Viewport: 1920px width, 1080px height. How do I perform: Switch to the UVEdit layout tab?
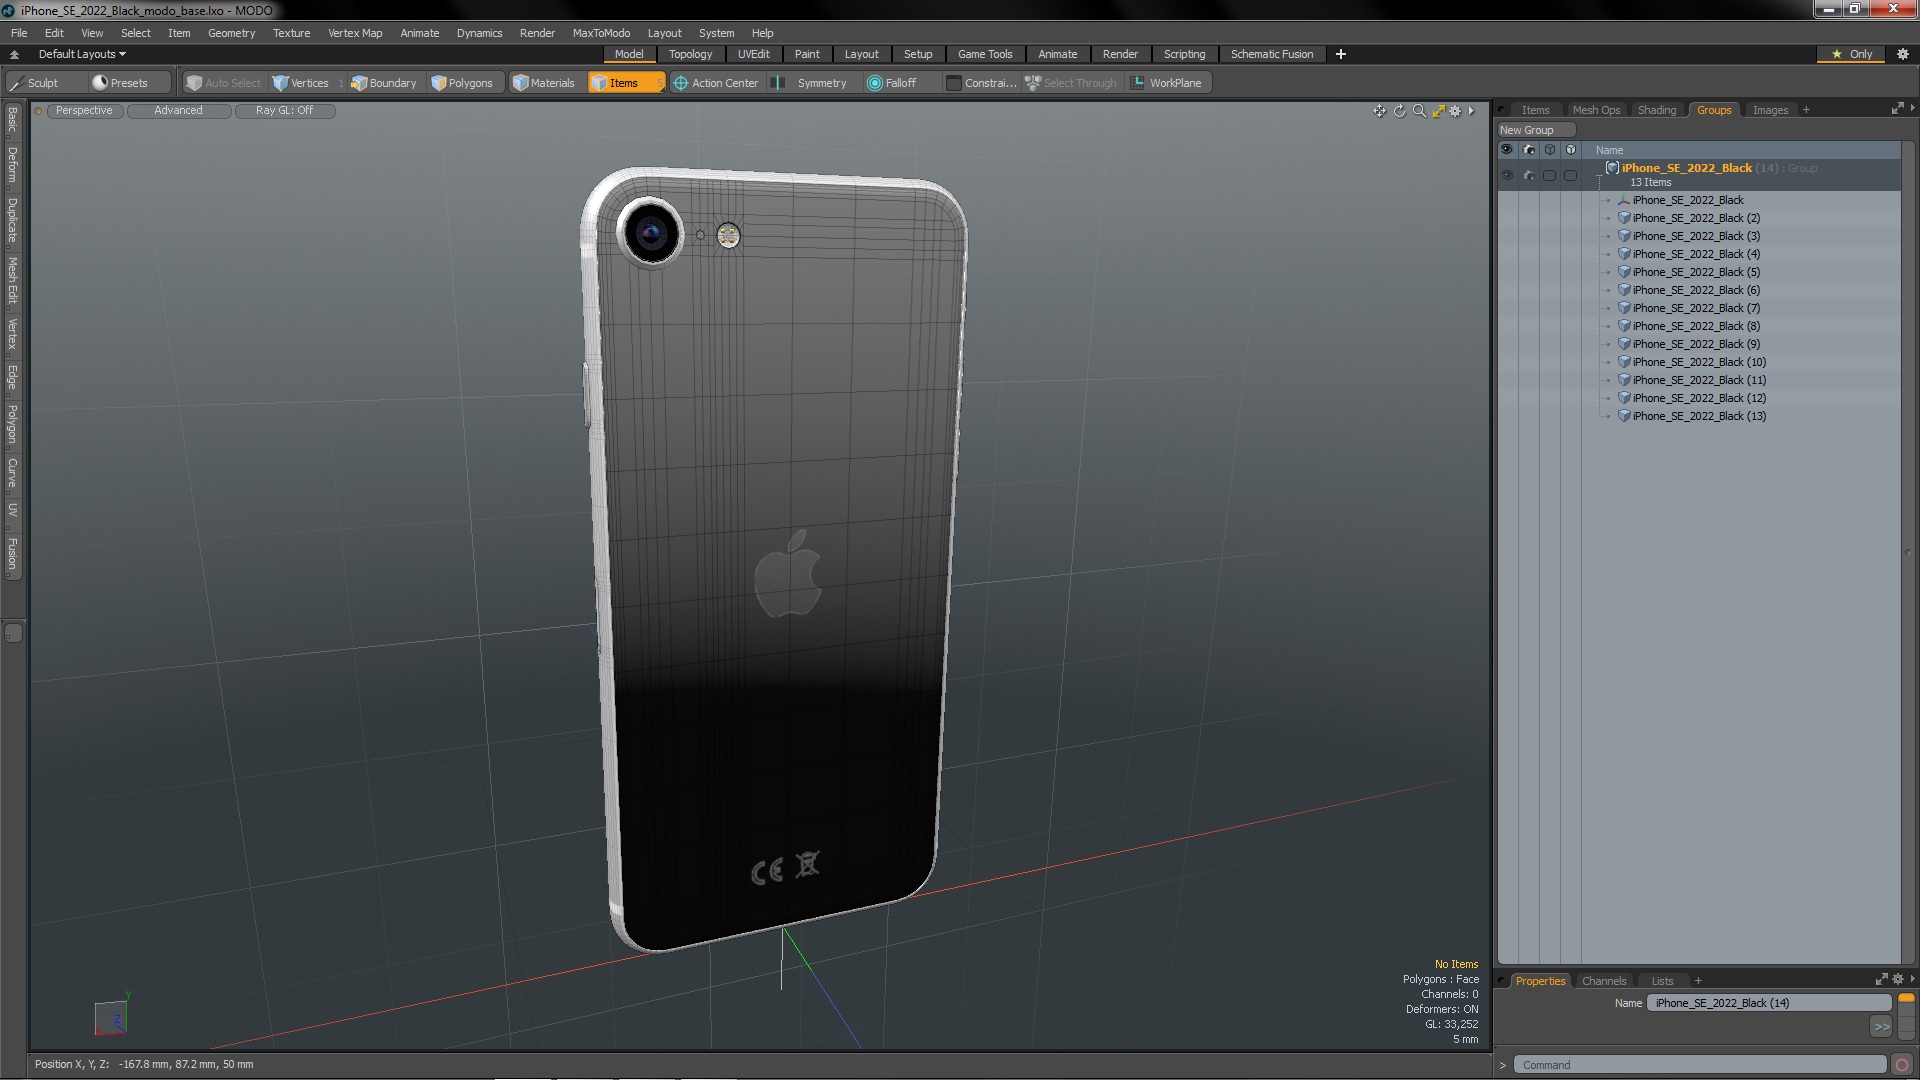point(753,54)
